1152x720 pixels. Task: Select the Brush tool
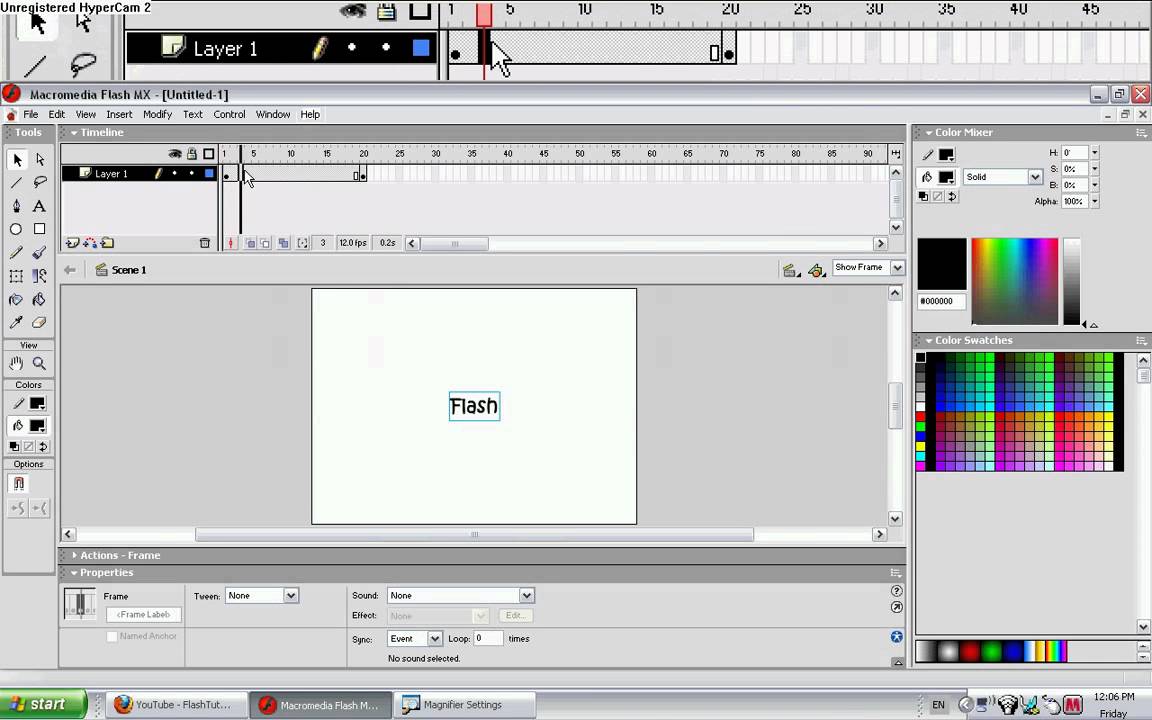pyautogui.click(x=40, y=253)
